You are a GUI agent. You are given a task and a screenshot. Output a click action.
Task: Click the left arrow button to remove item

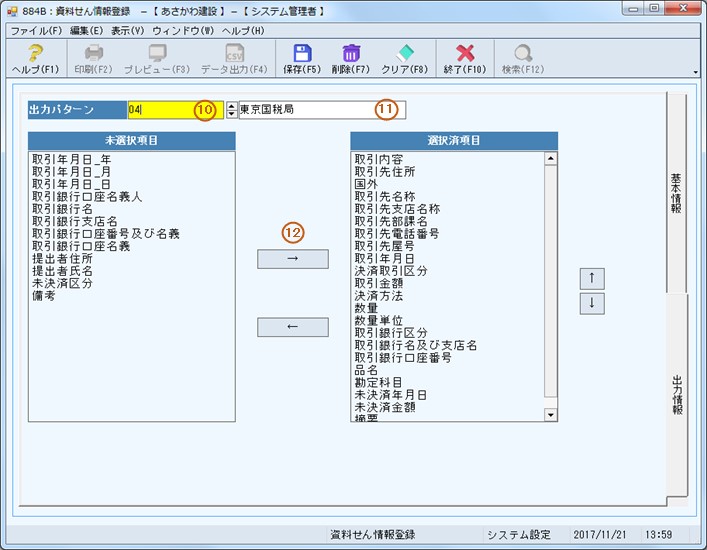(x=292, y=327)
